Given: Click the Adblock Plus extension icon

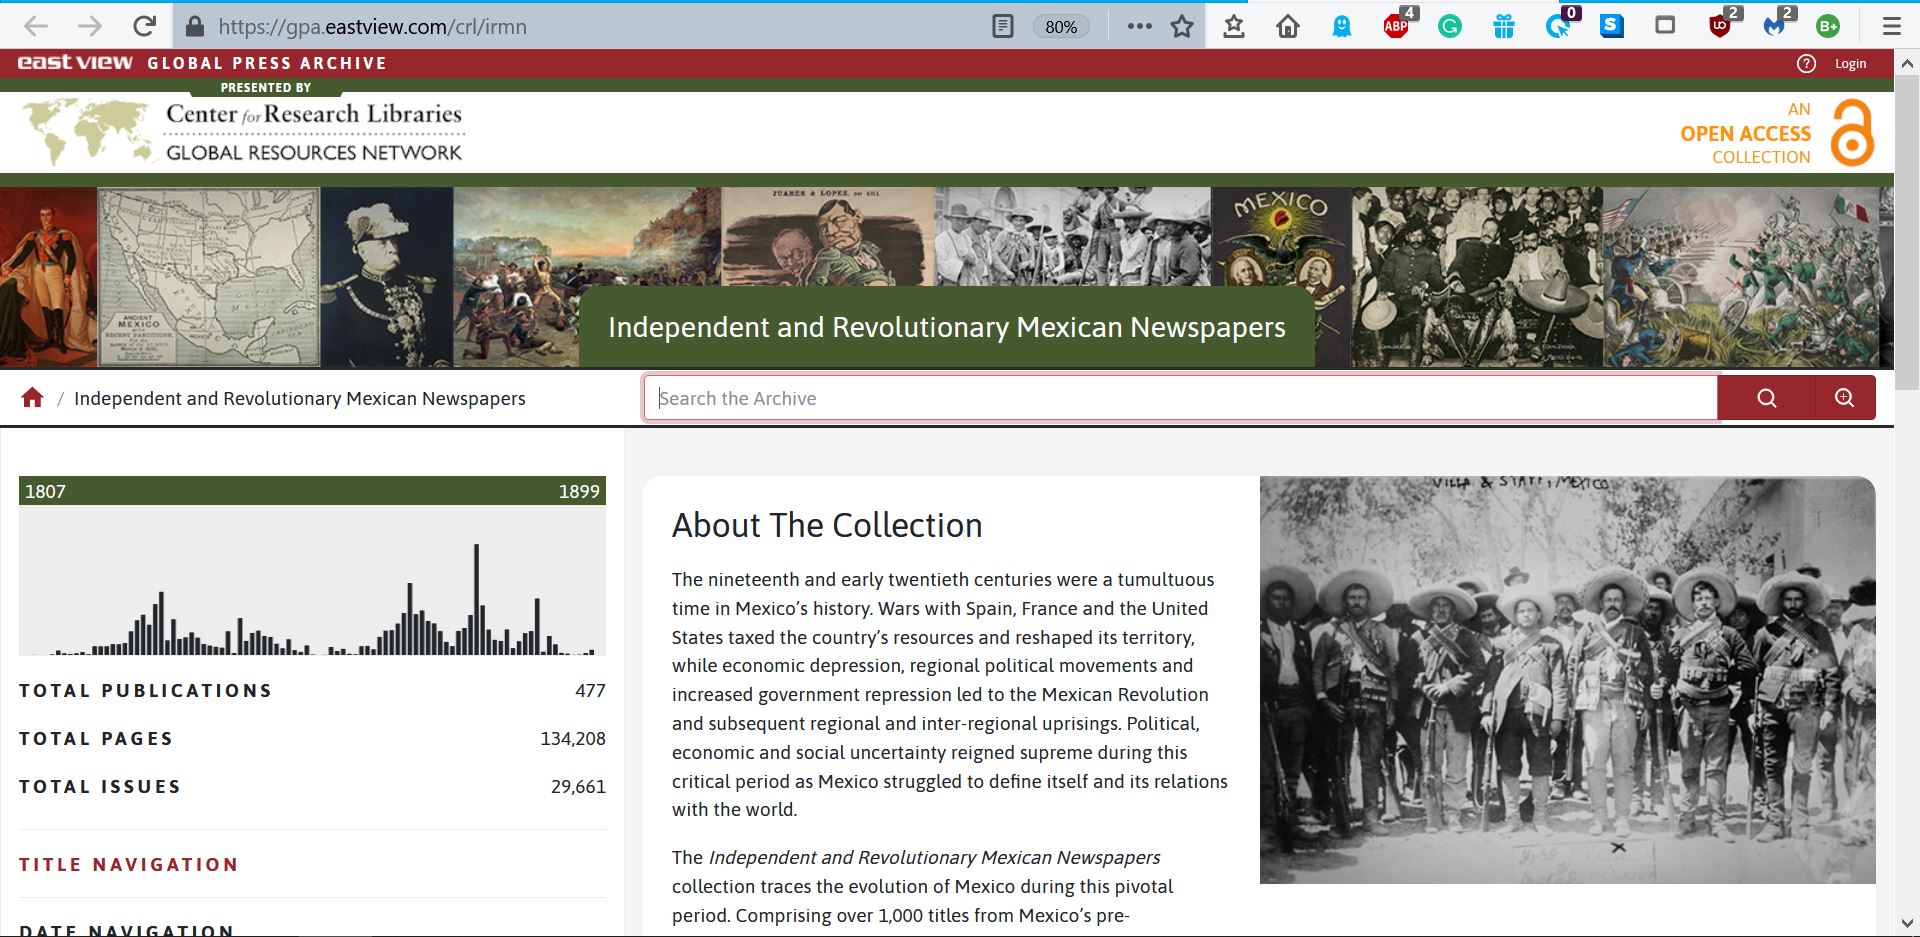Looking at the screenshot, I should [x=1396, y=26].
